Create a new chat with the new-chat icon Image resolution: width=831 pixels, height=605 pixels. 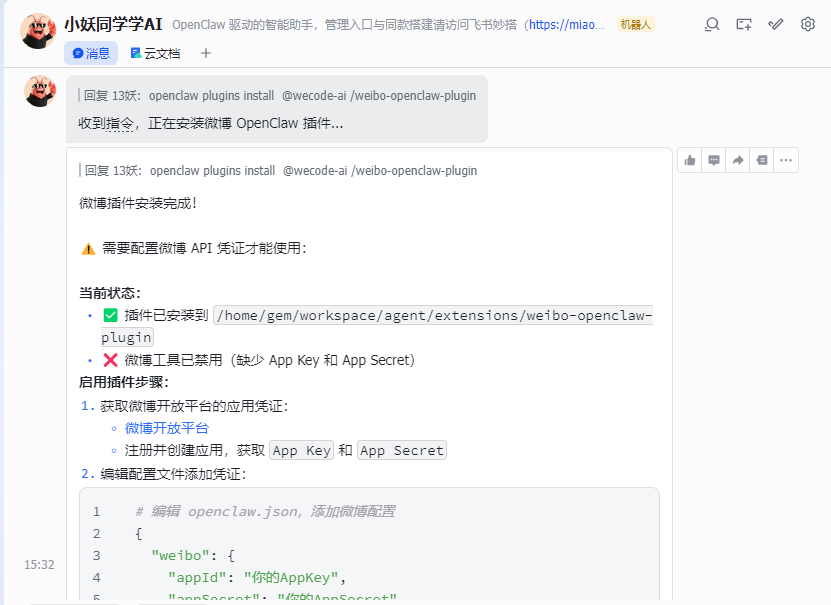click(743, 24)
